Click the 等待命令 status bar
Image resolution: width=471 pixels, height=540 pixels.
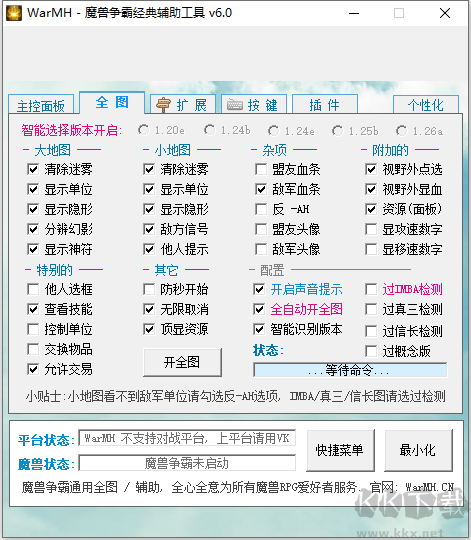(350, 370)
